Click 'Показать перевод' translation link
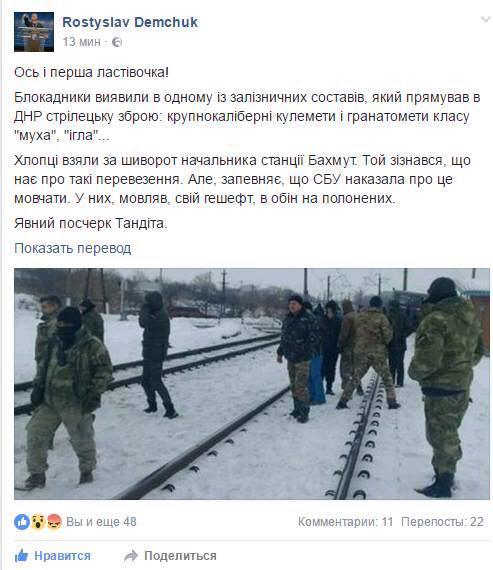Image resolution: width=493 pixels, height=570 pixels. click(x=73, y=248)
